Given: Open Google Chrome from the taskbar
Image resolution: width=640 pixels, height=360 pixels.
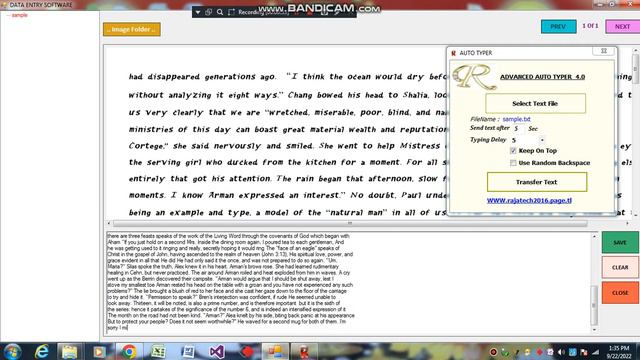Looking at the screenshot, I should point(129,352).
